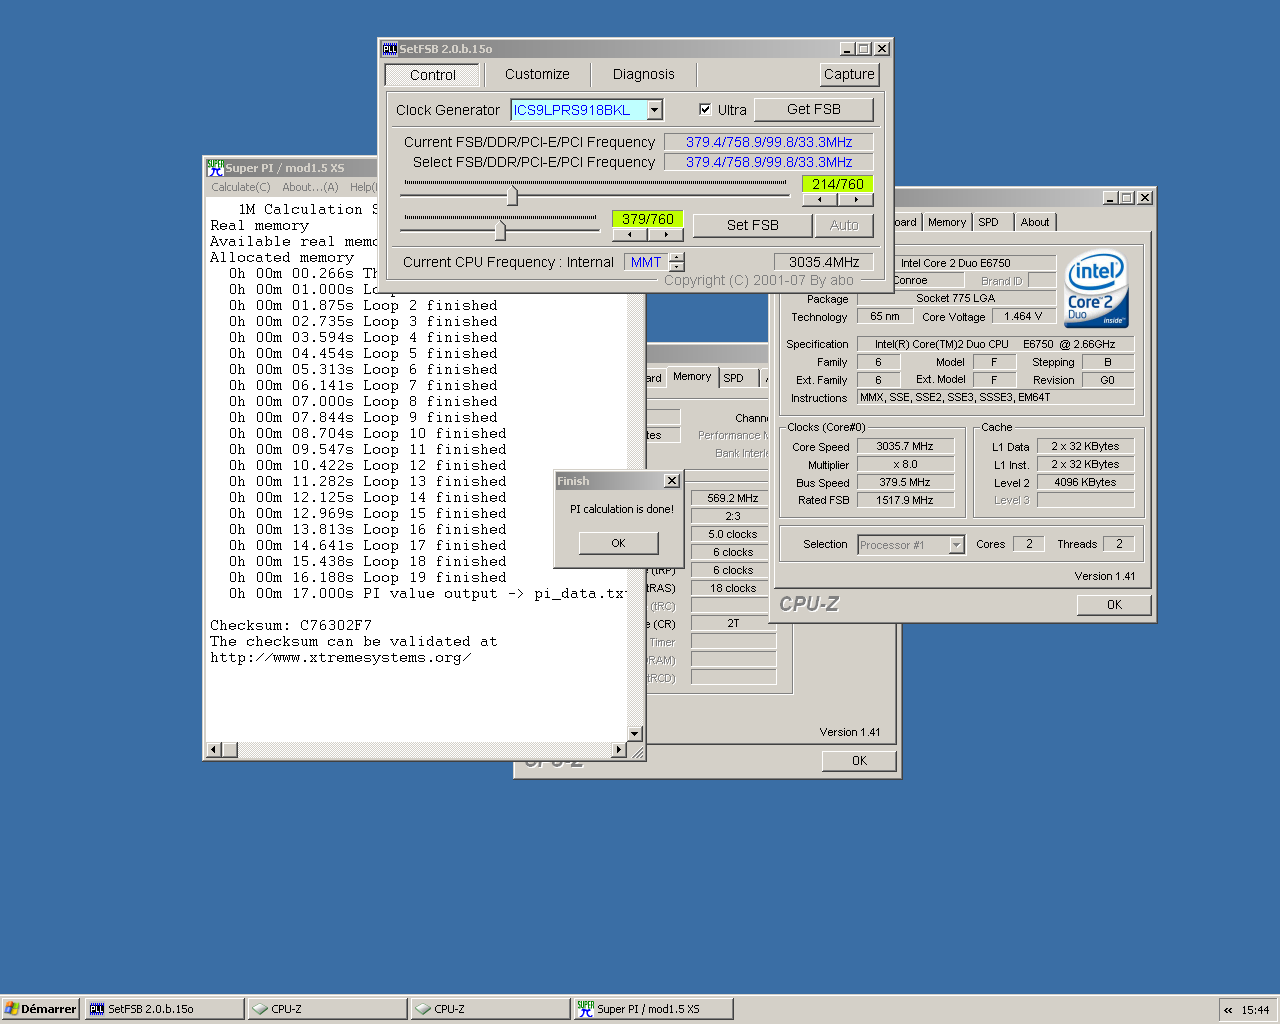Click Super PI horizontal scrollbar right arrow
The width and height of the screenshot is (1280, 1024).
click(619, 750)
